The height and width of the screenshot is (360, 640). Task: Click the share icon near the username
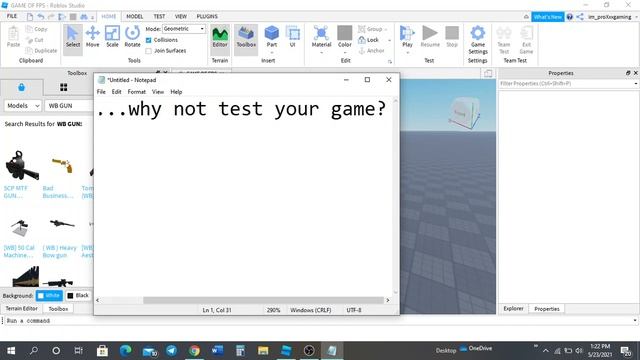pyautogui.click(x=580, y=17)
